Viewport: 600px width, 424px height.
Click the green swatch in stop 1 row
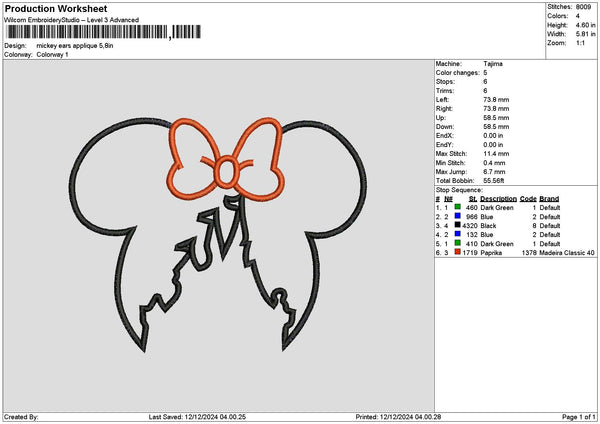pos(458,207)
